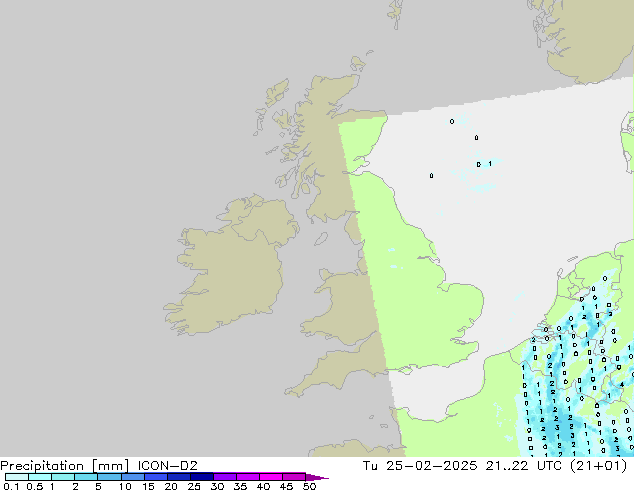Click the 'Precipitation' title text
This screenshot has width=634, height=490.
point(42,466)
